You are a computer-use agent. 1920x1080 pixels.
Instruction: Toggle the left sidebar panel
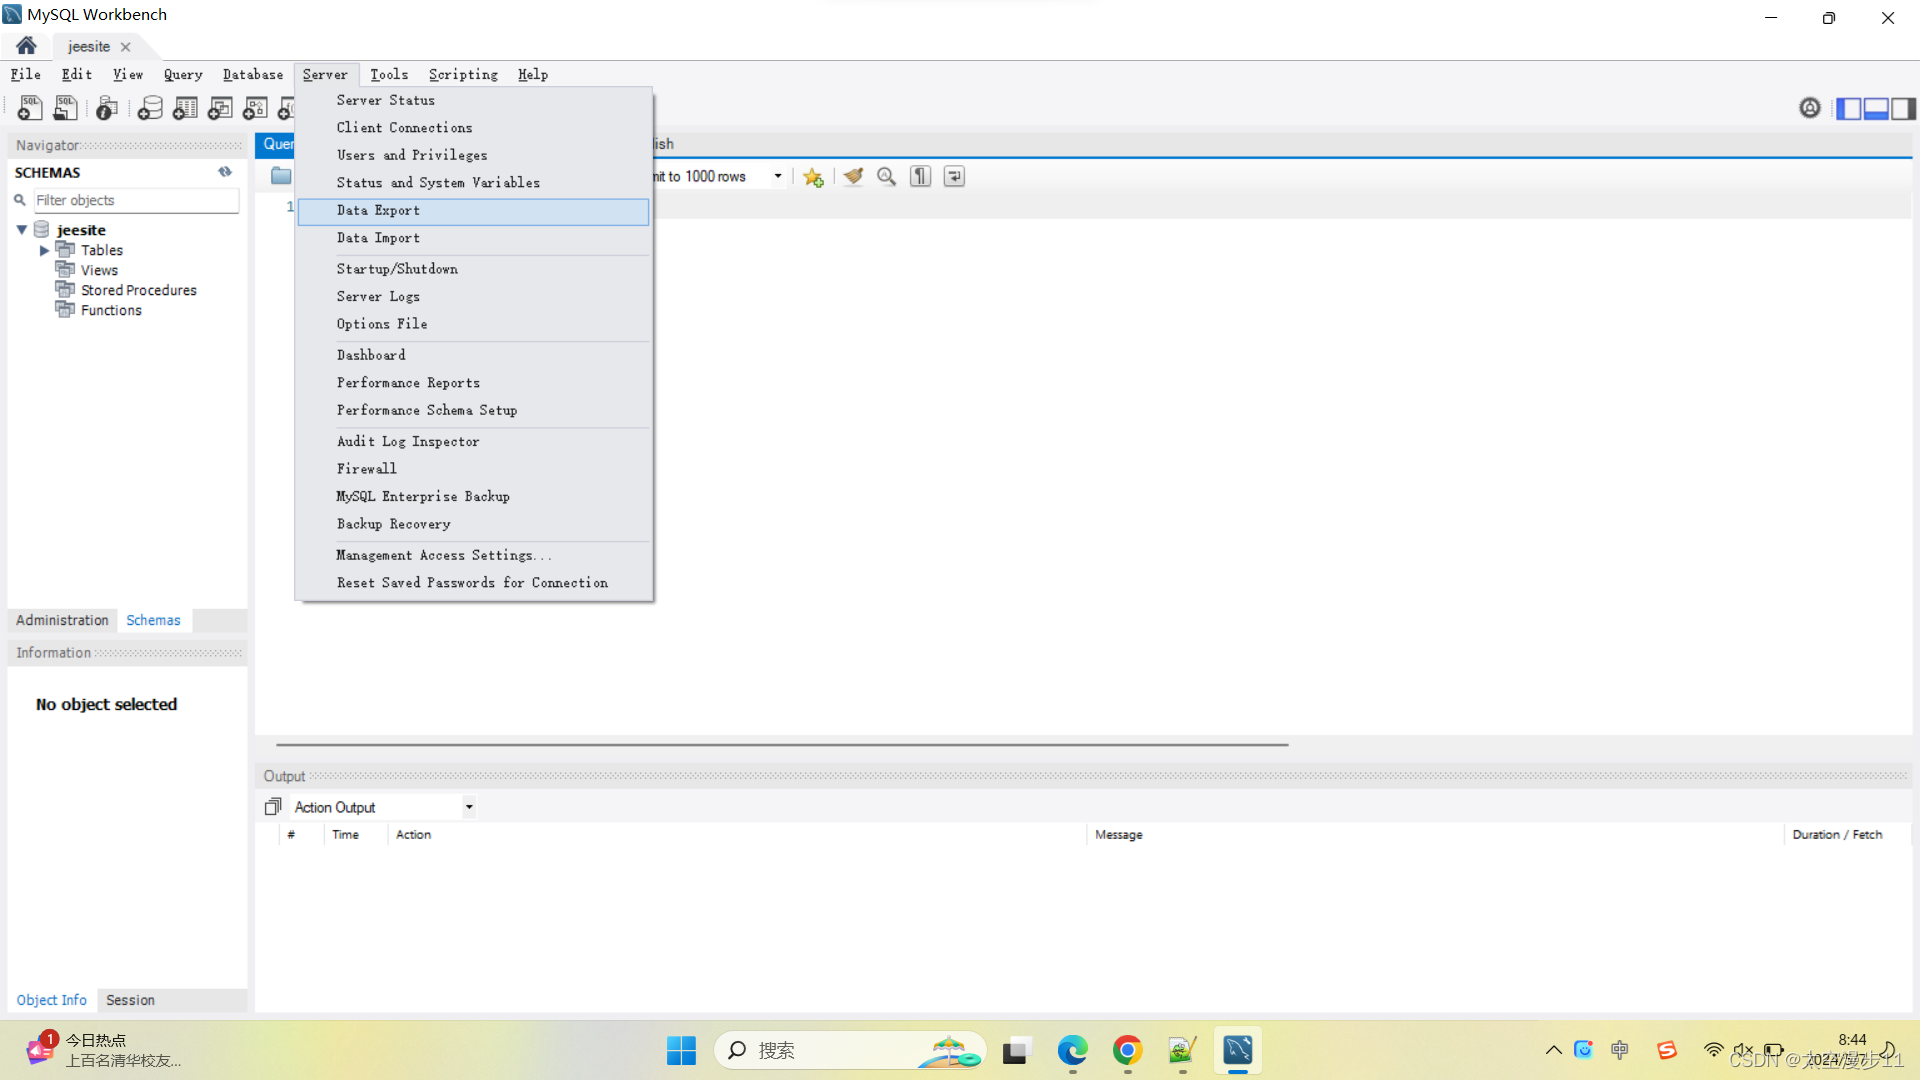coord(1849,108)
